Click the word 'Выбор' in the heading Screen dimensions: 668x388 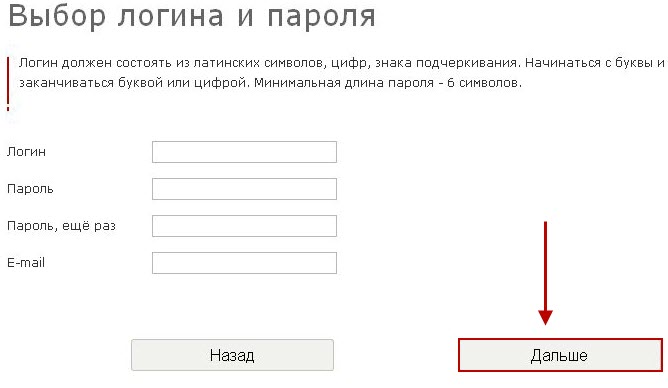click(57, 16)
